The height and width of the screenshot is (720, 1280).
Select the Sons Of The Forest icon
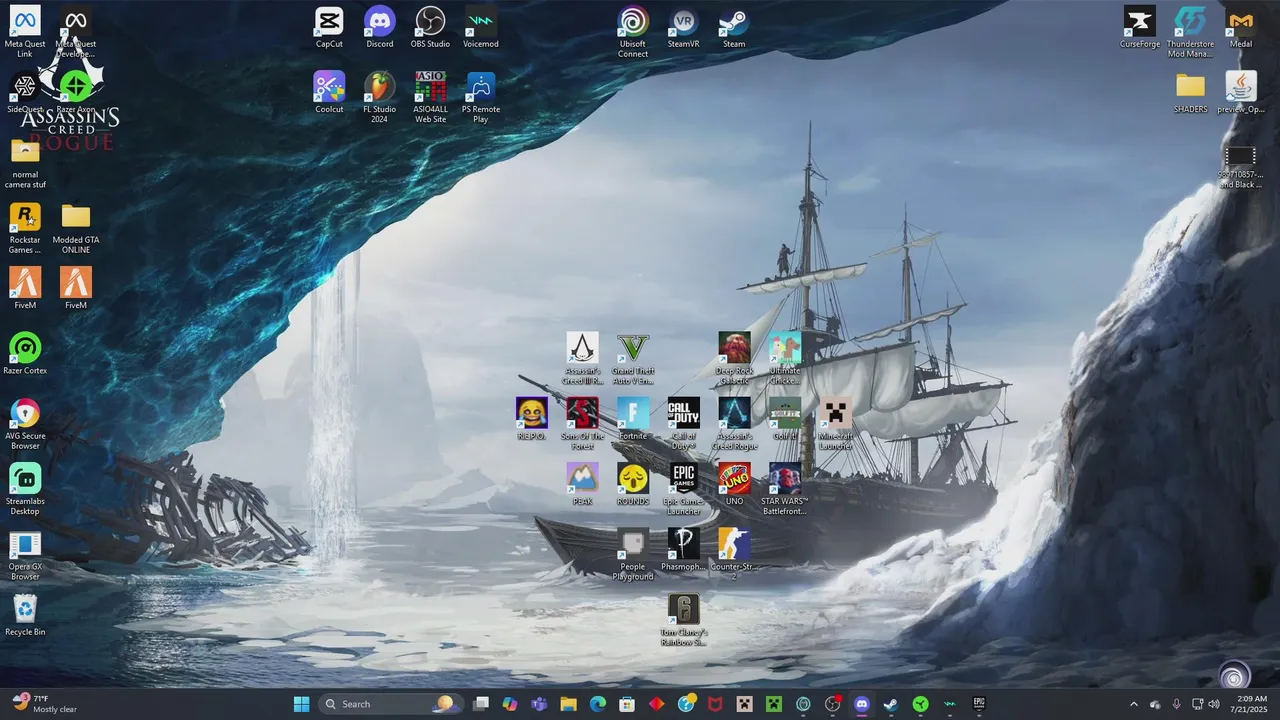pos(582,425)
